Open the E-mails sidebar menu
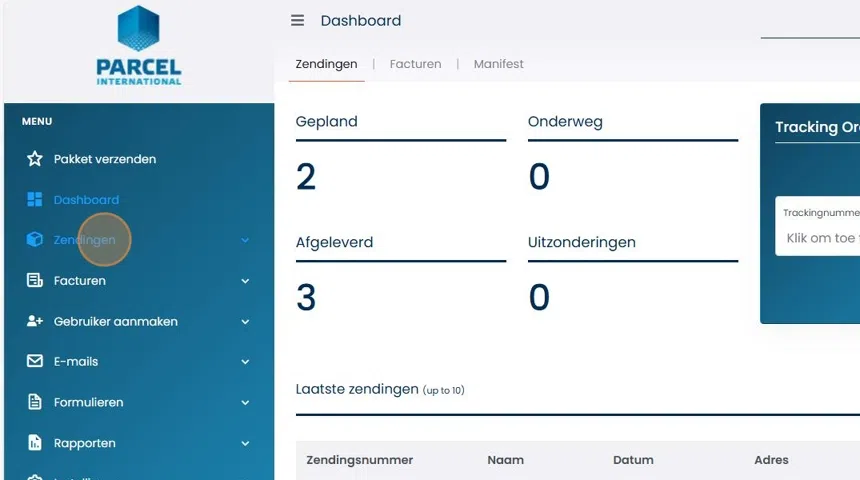 [x=76, y=362]
